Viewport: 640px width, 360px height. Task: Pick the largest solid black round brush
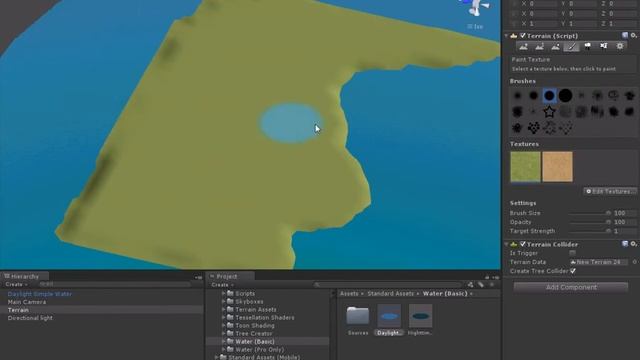click(565, 96)
